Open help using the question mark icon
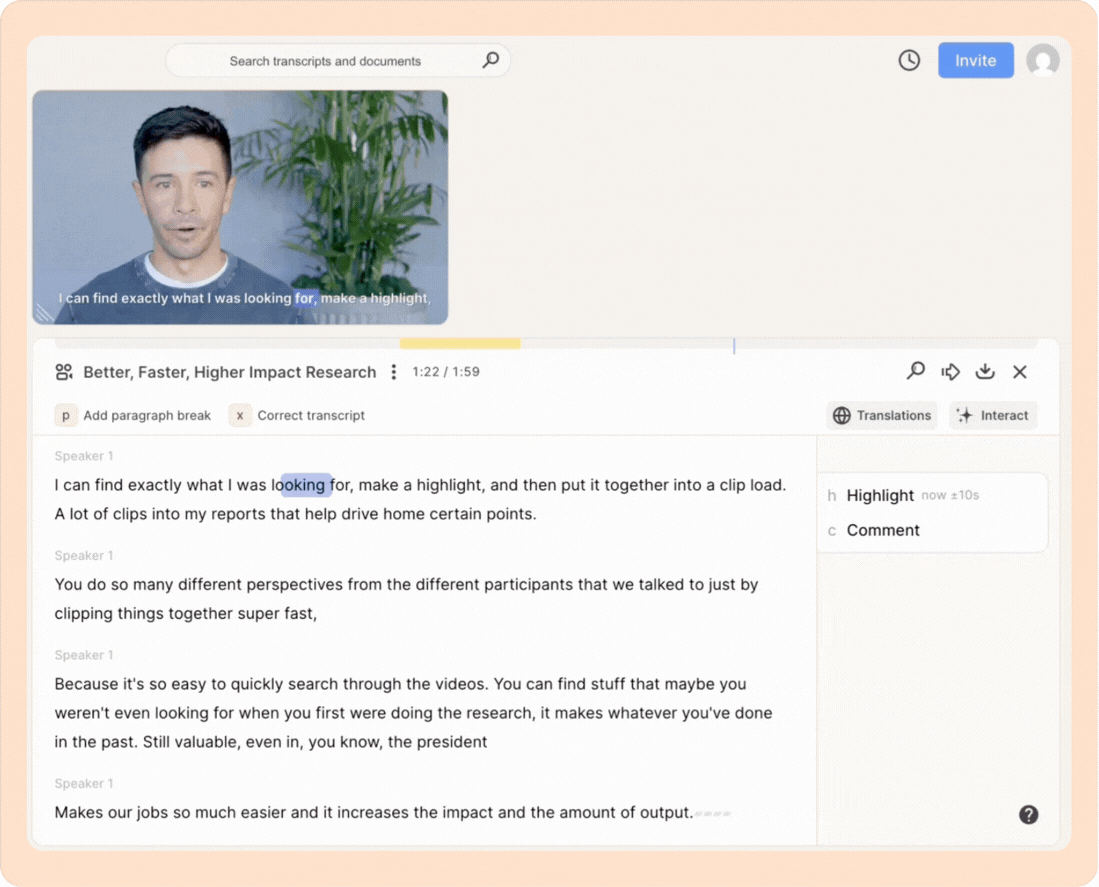 click(x=1028, y=815)
